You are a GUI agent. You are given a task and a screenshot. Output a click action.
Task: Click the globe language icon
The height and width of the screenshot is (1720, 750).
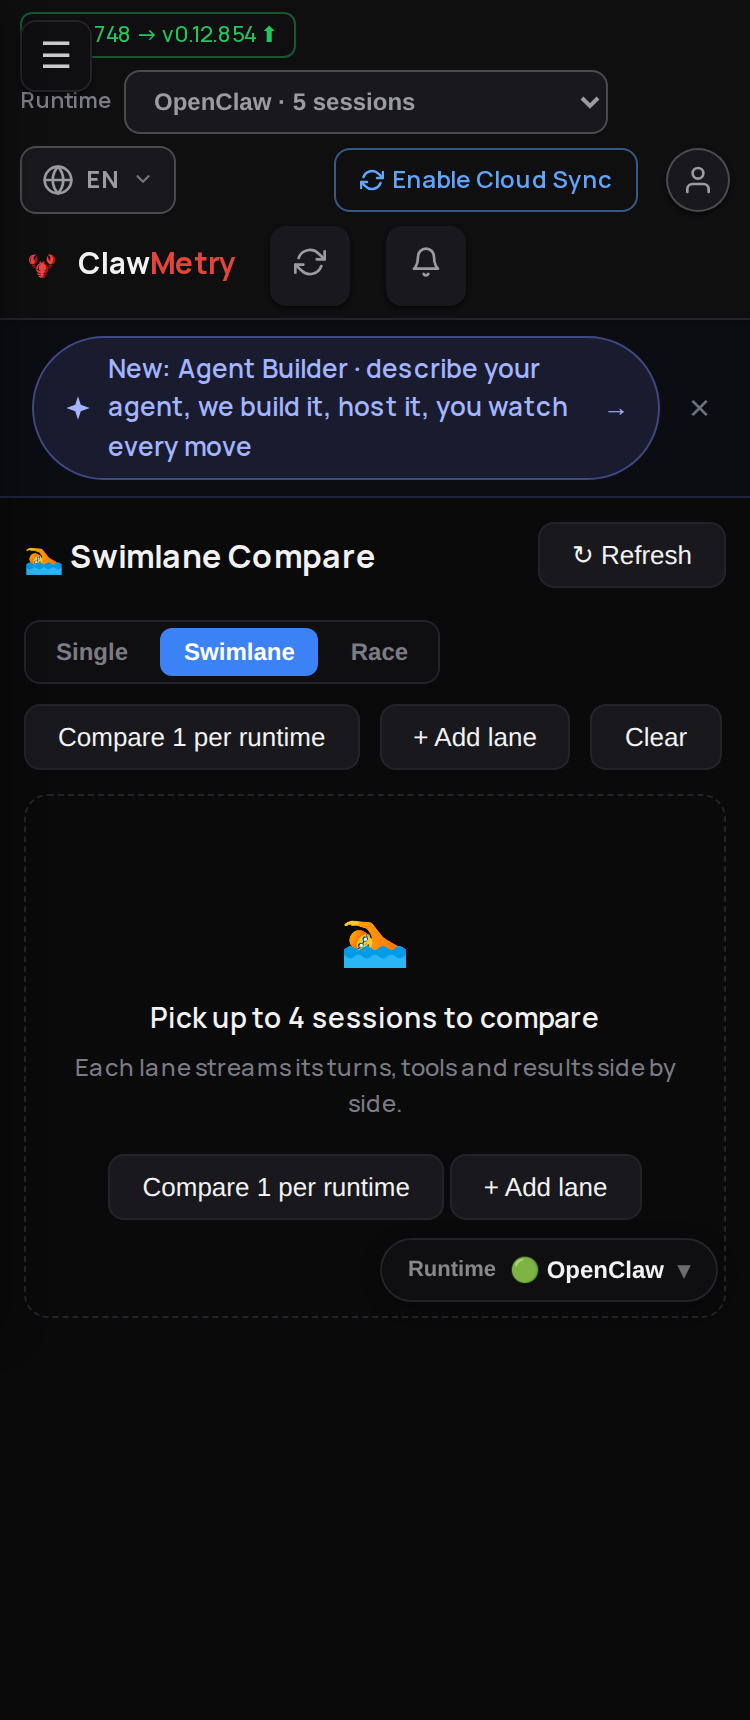pyautogui.click(x=58, y=180)
